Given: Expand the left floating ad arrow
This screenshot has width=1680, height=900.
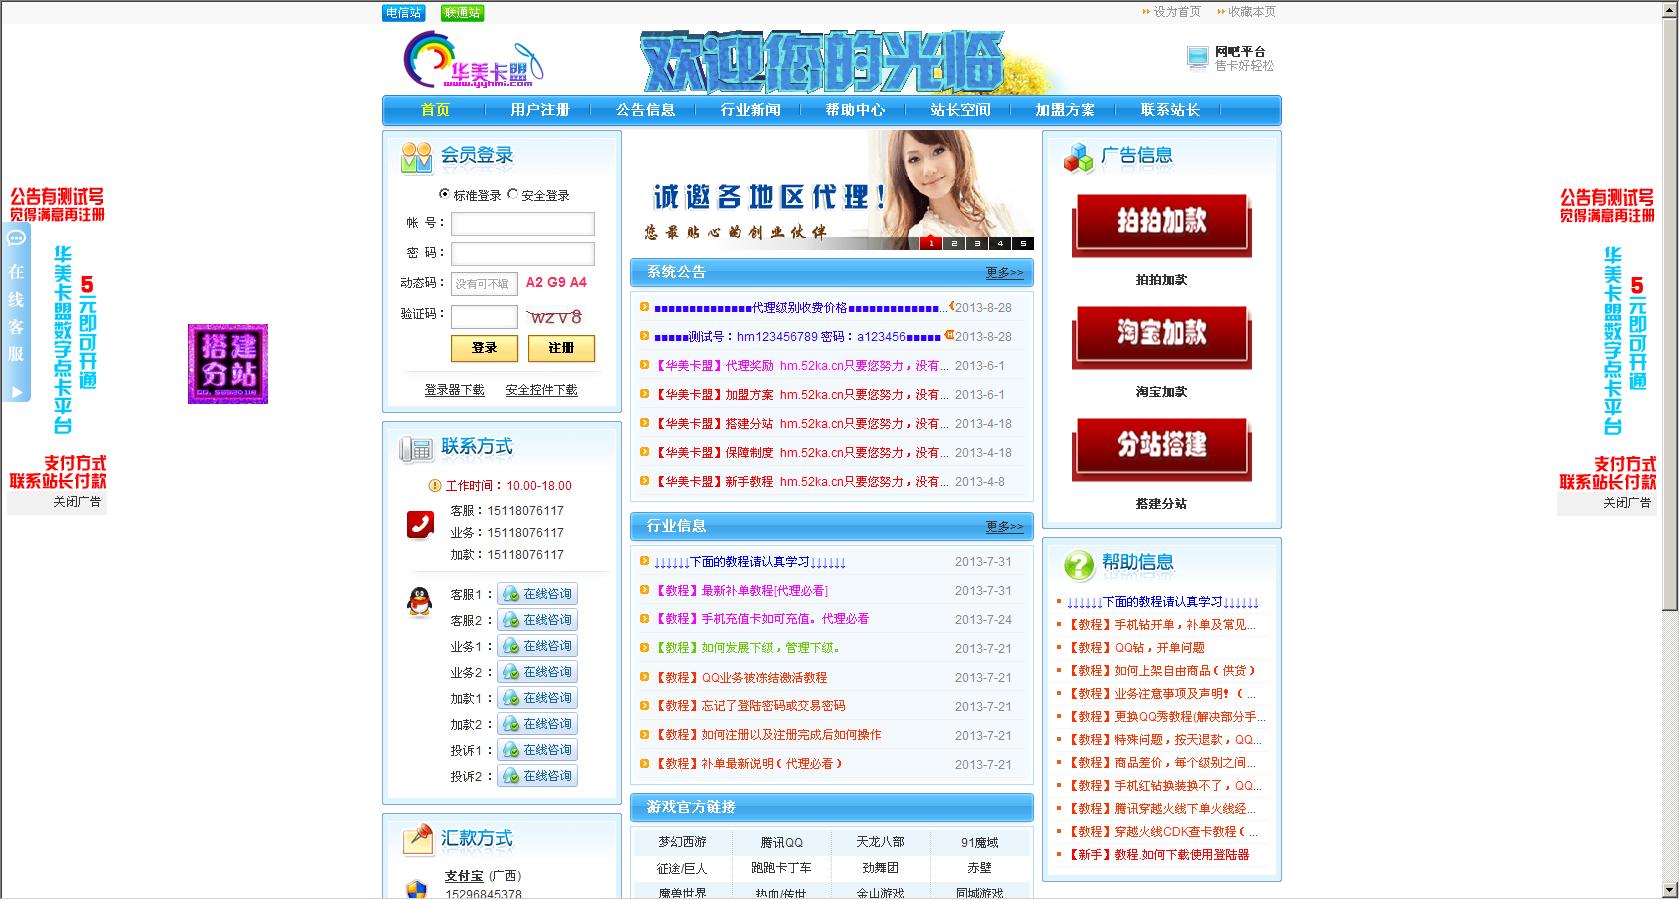Looking at the screenshot, I should (16, 393).
